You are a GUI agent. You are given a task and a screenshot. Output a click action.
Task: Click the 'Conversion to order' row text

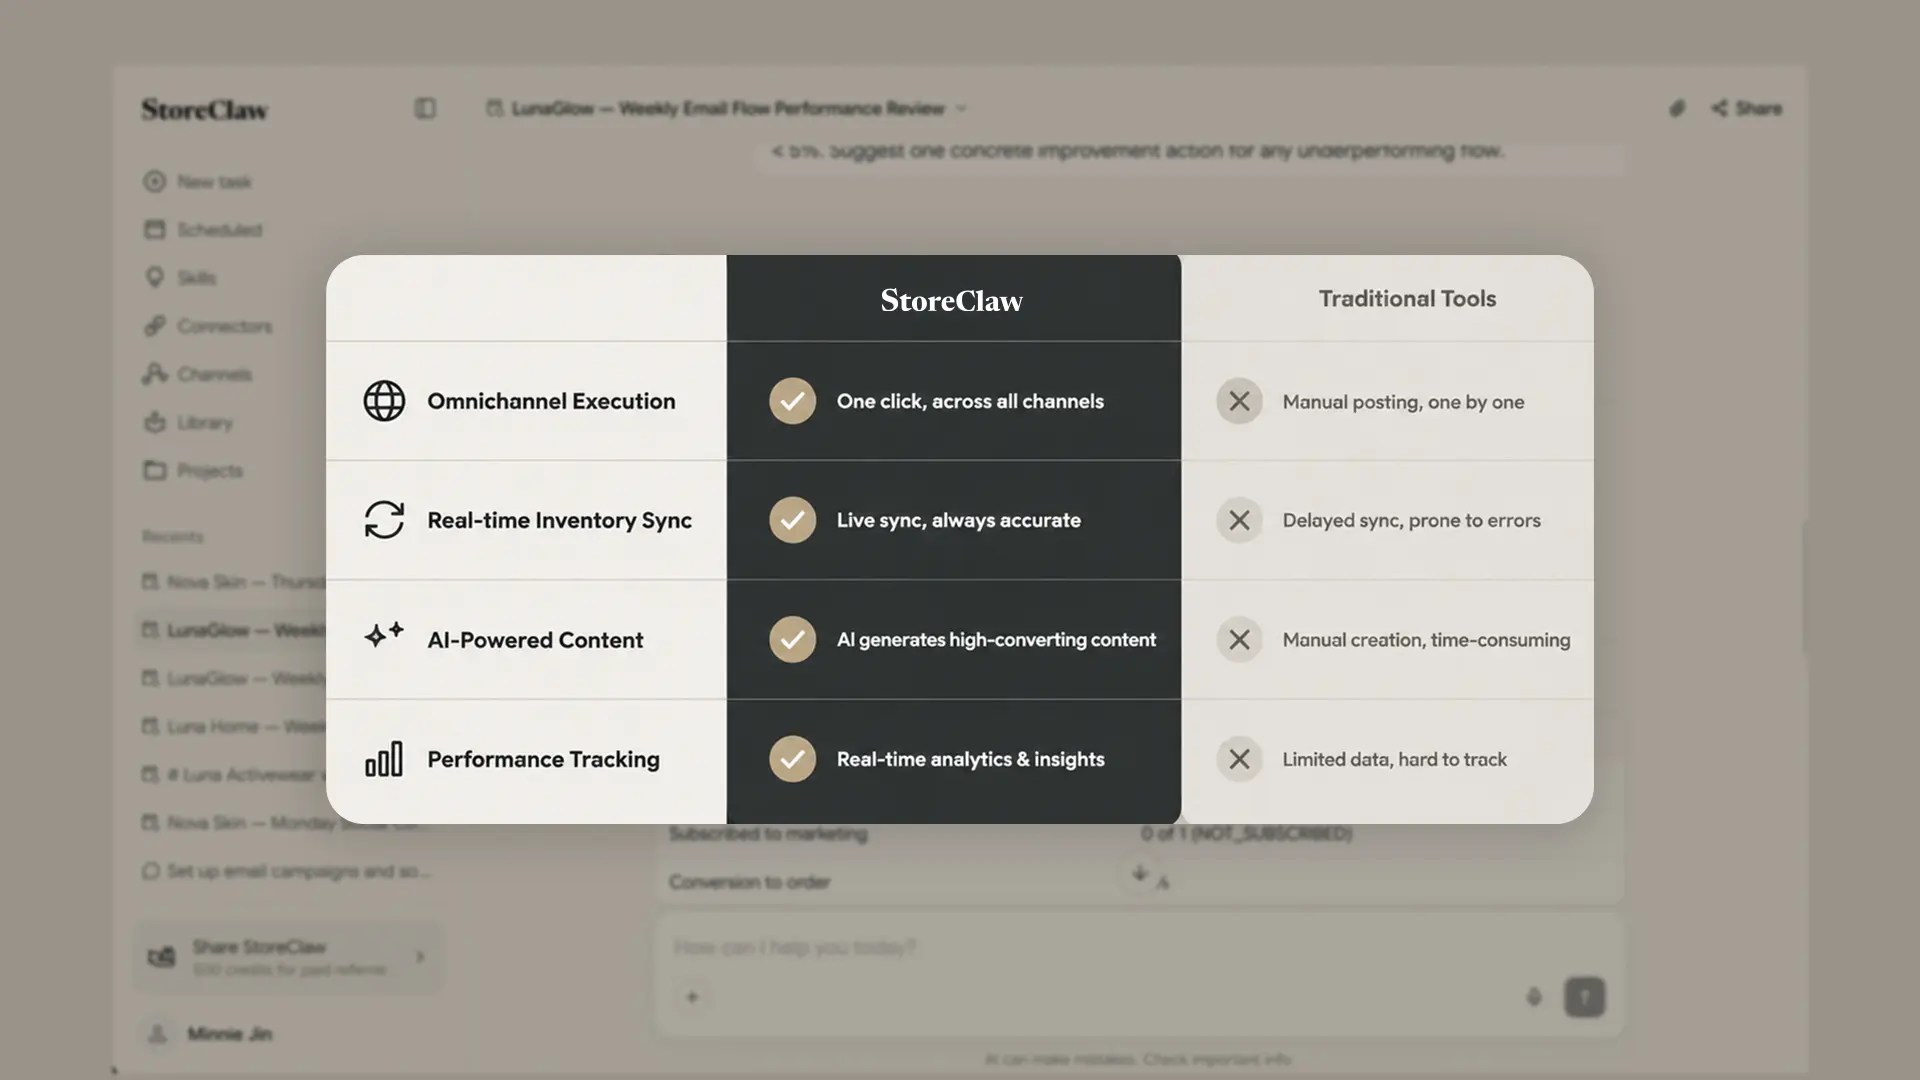(749, 882)
